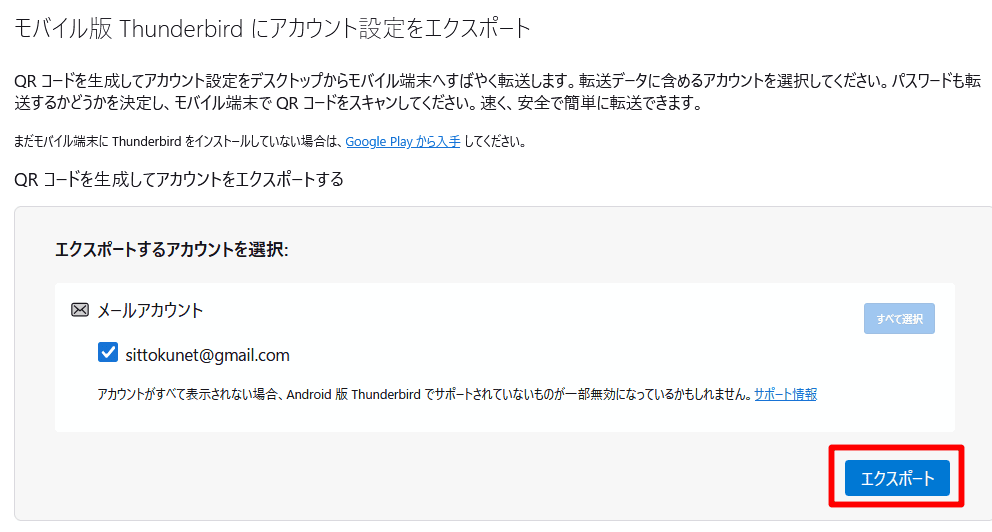Screen dimensions: 992x532
Task: Click the まだモバイル端末に install note text
Action: (178, 142)
